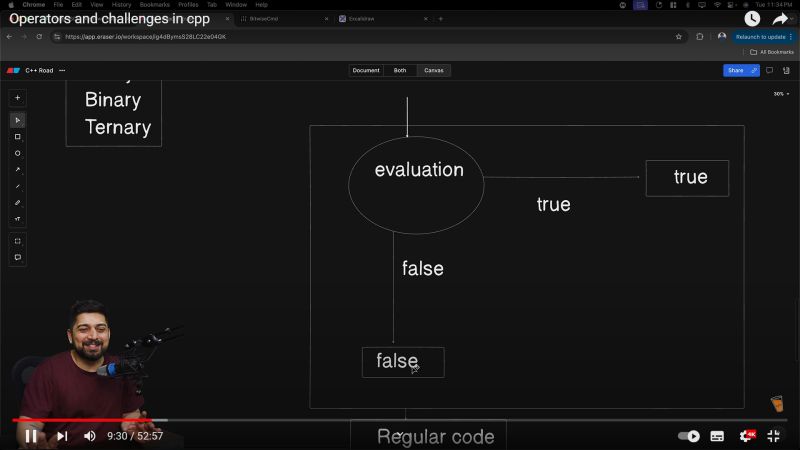Reload the page
Screen dimensions: 800x450
[39, 37]
